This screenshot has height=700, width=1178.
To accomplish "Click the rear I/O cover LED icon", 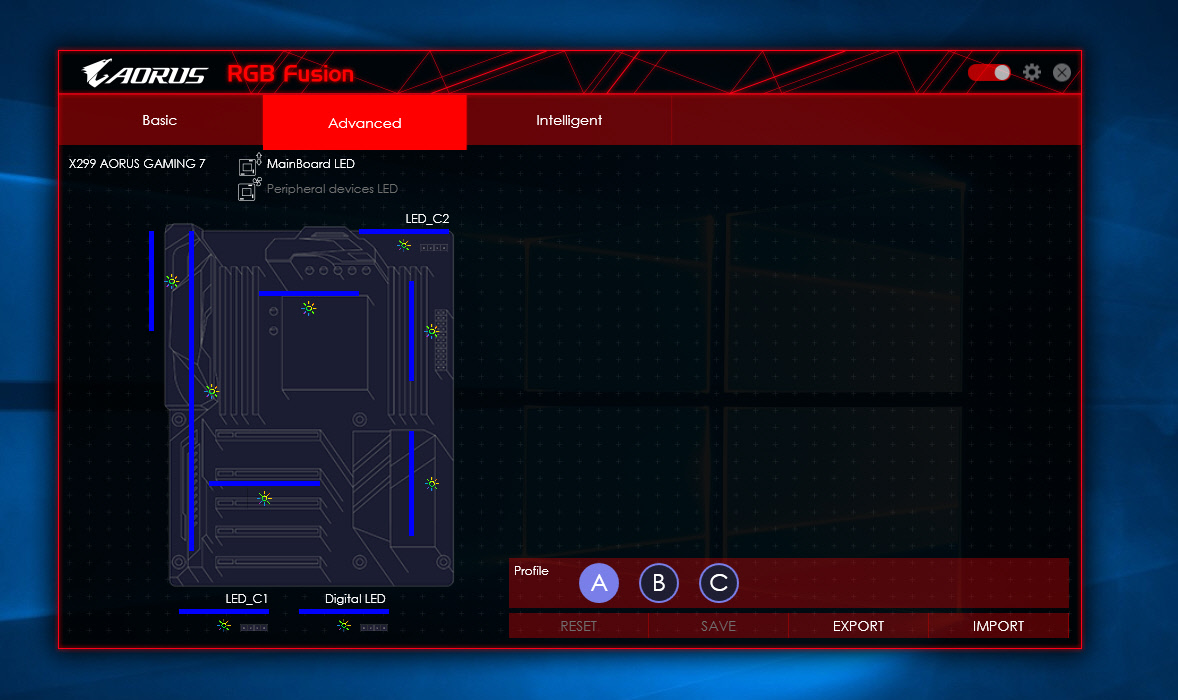I will (x=172, y=281).
